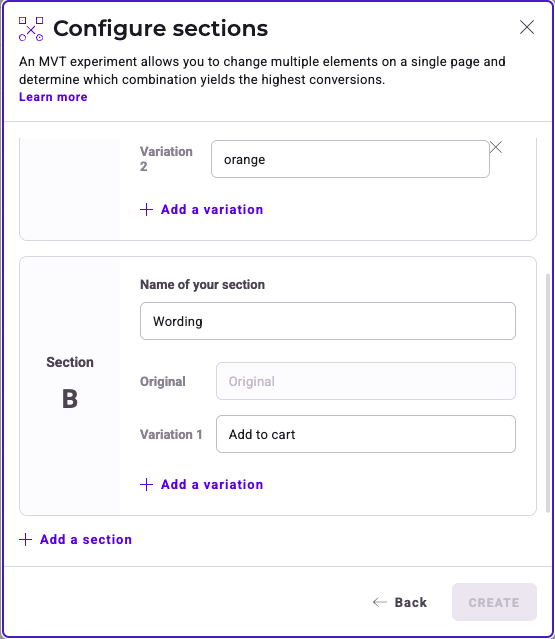555x639 pixels.
Task: Open the Learn more link
Action: [x=53, y=97]
